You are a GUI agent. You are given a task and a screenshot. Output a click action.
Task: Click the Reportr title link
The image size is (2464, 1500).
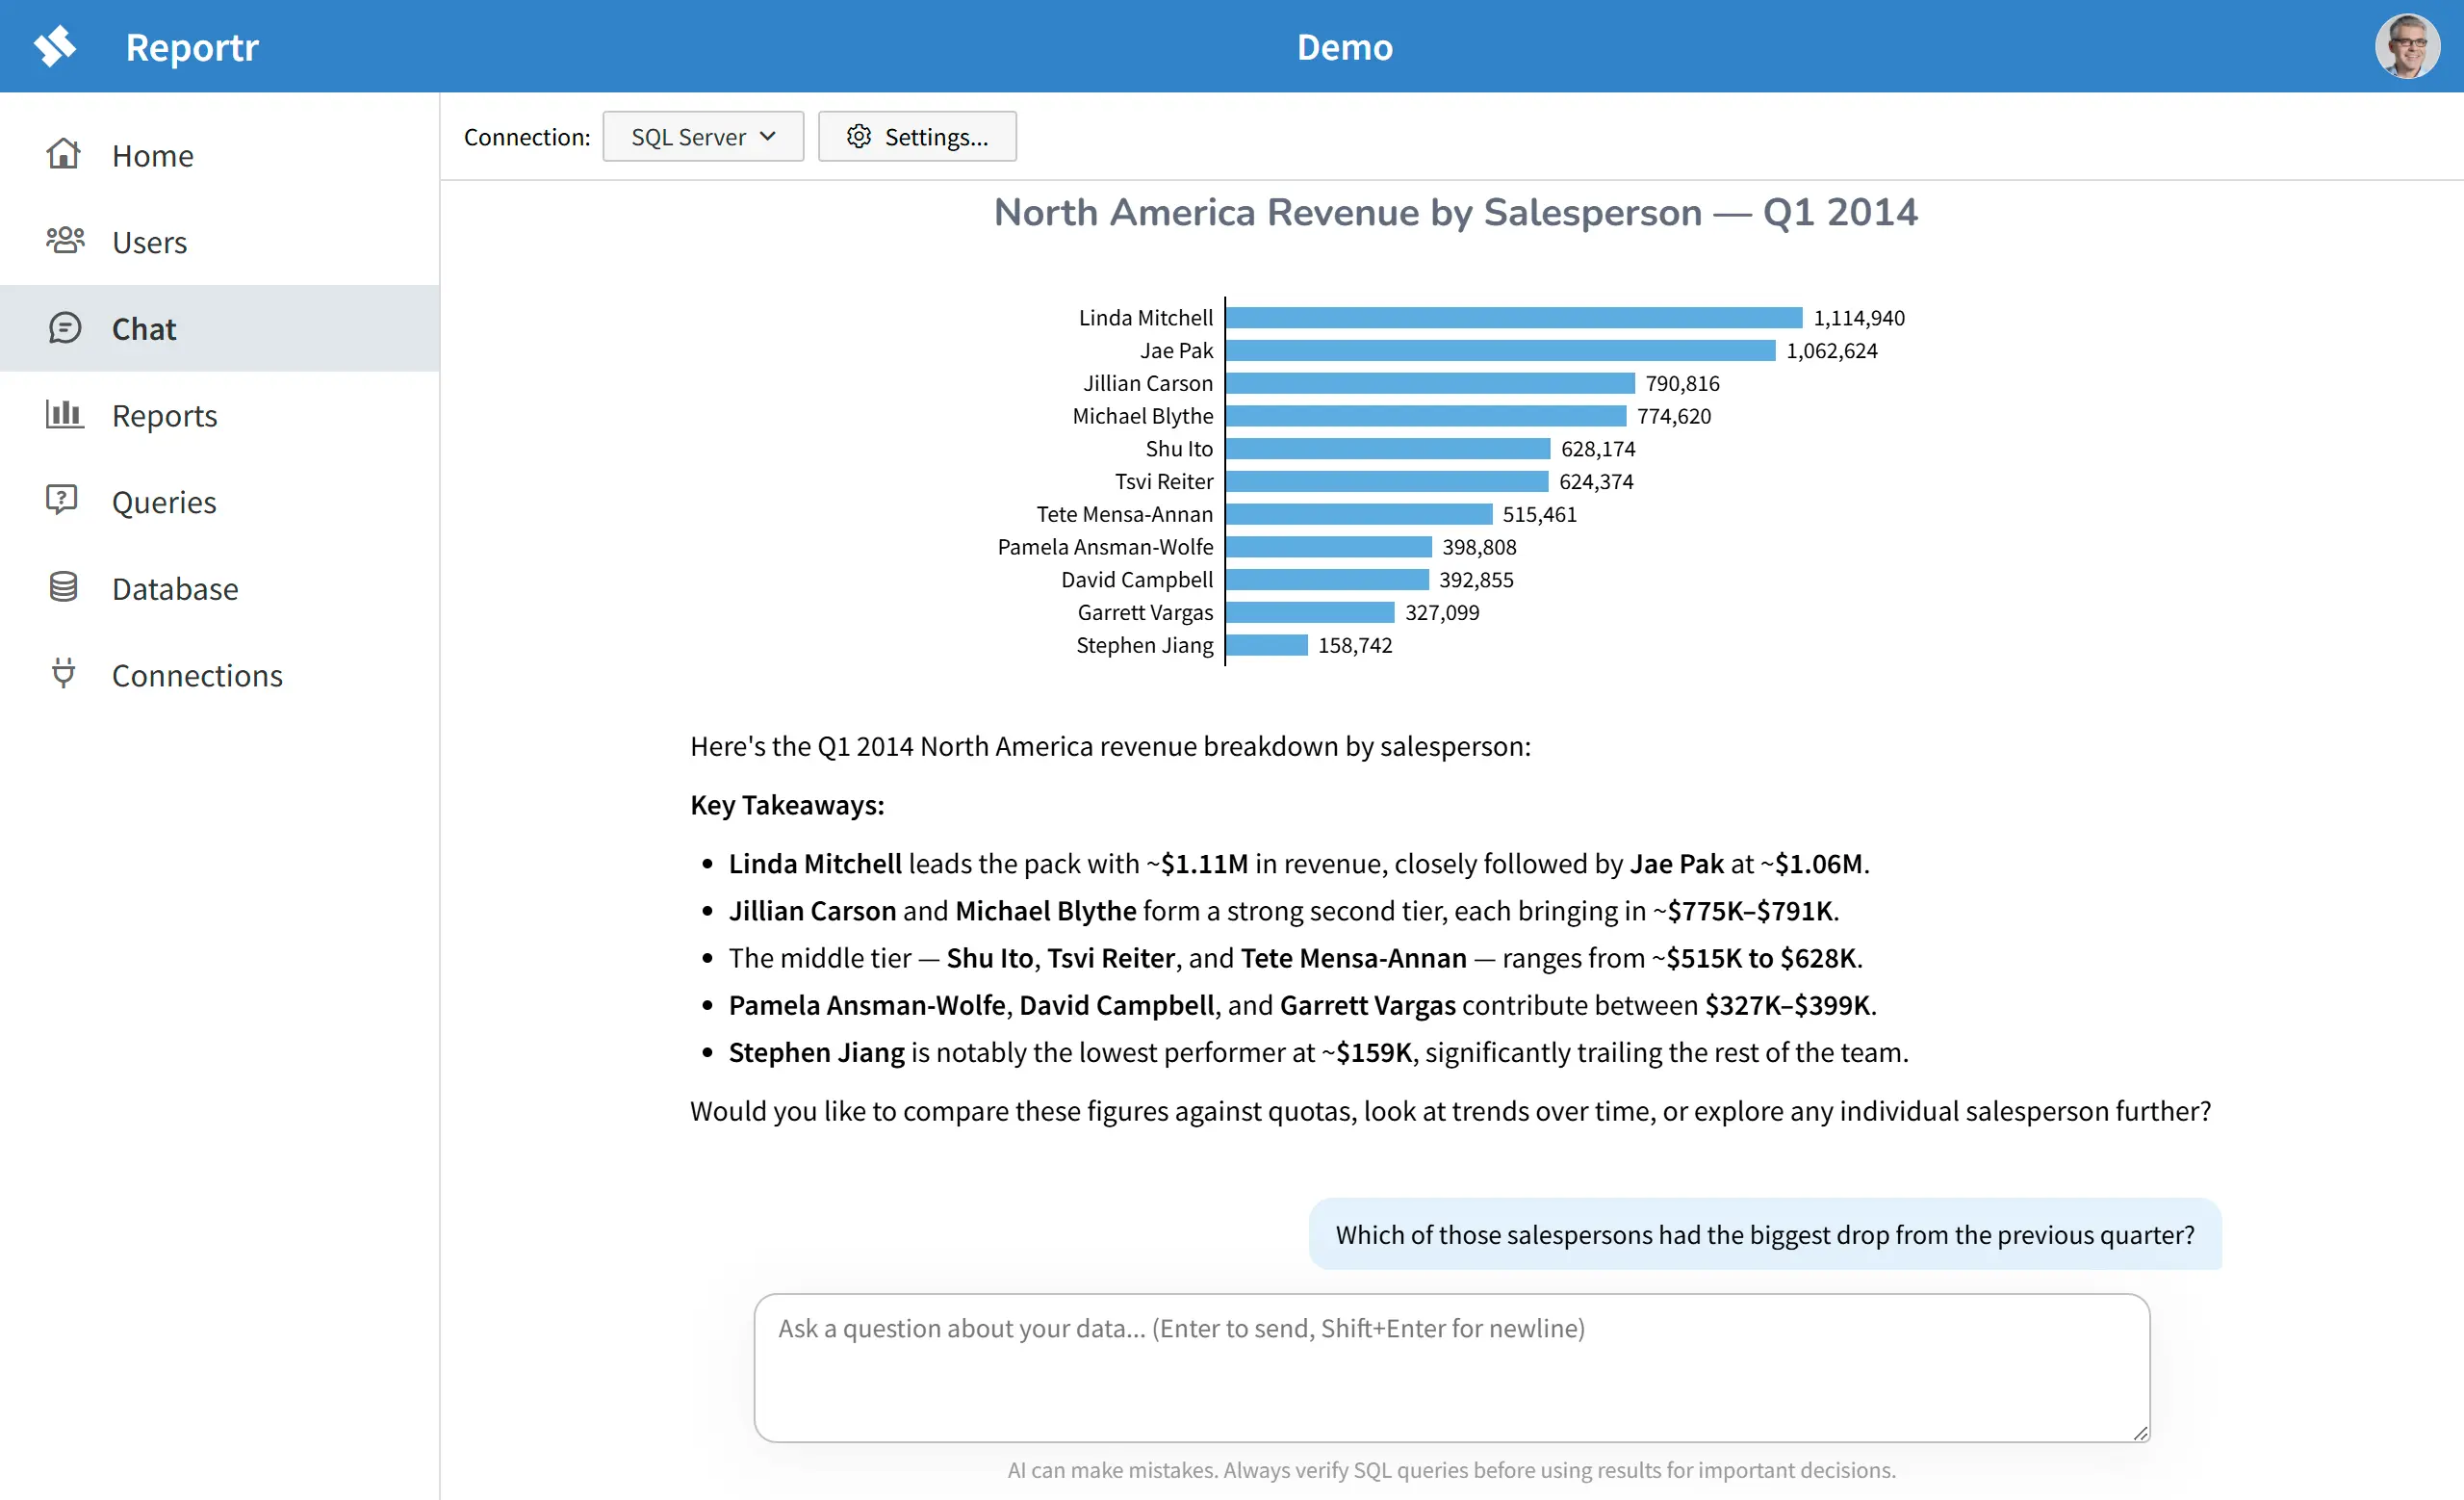[x=192, y=47]
